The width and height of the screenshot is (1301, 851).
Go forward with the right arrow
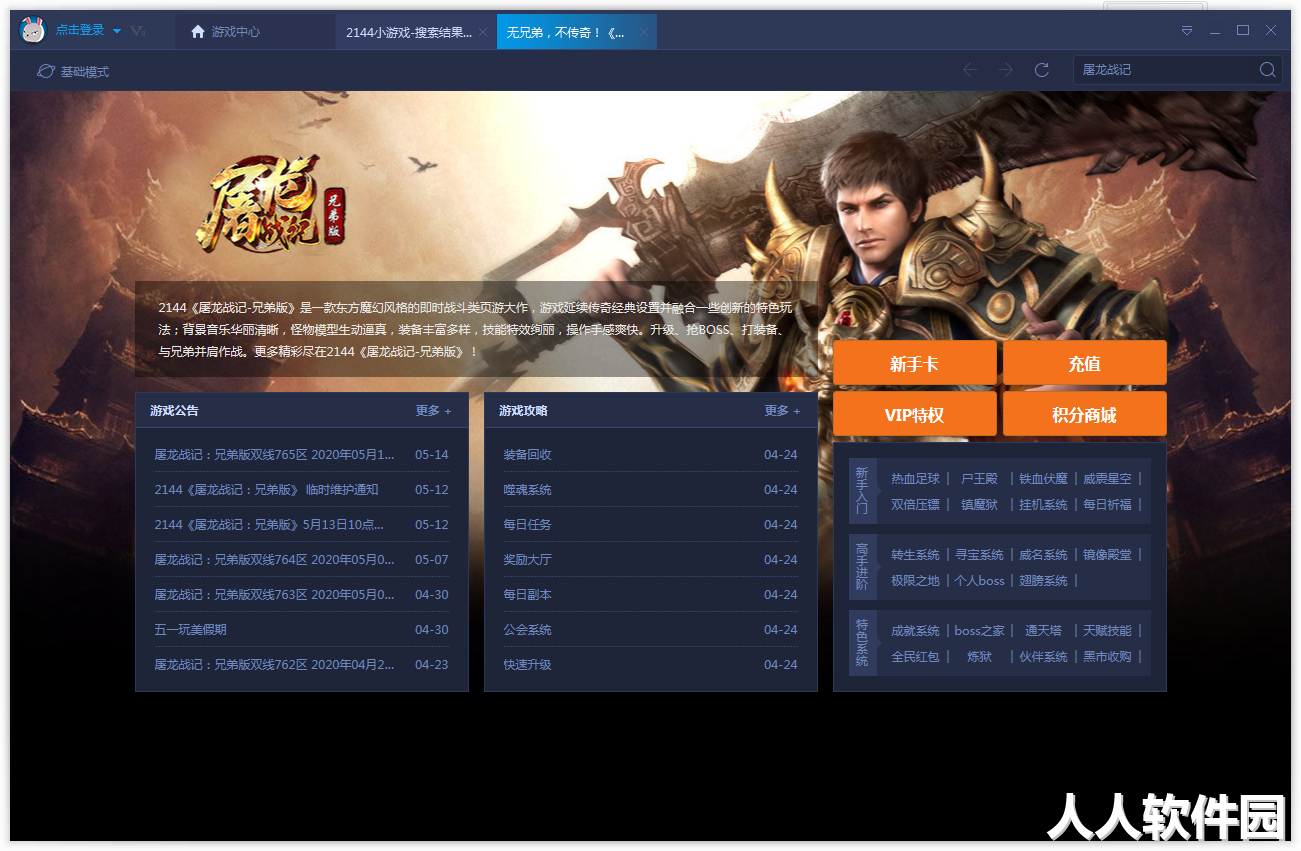click(1006, 70)
